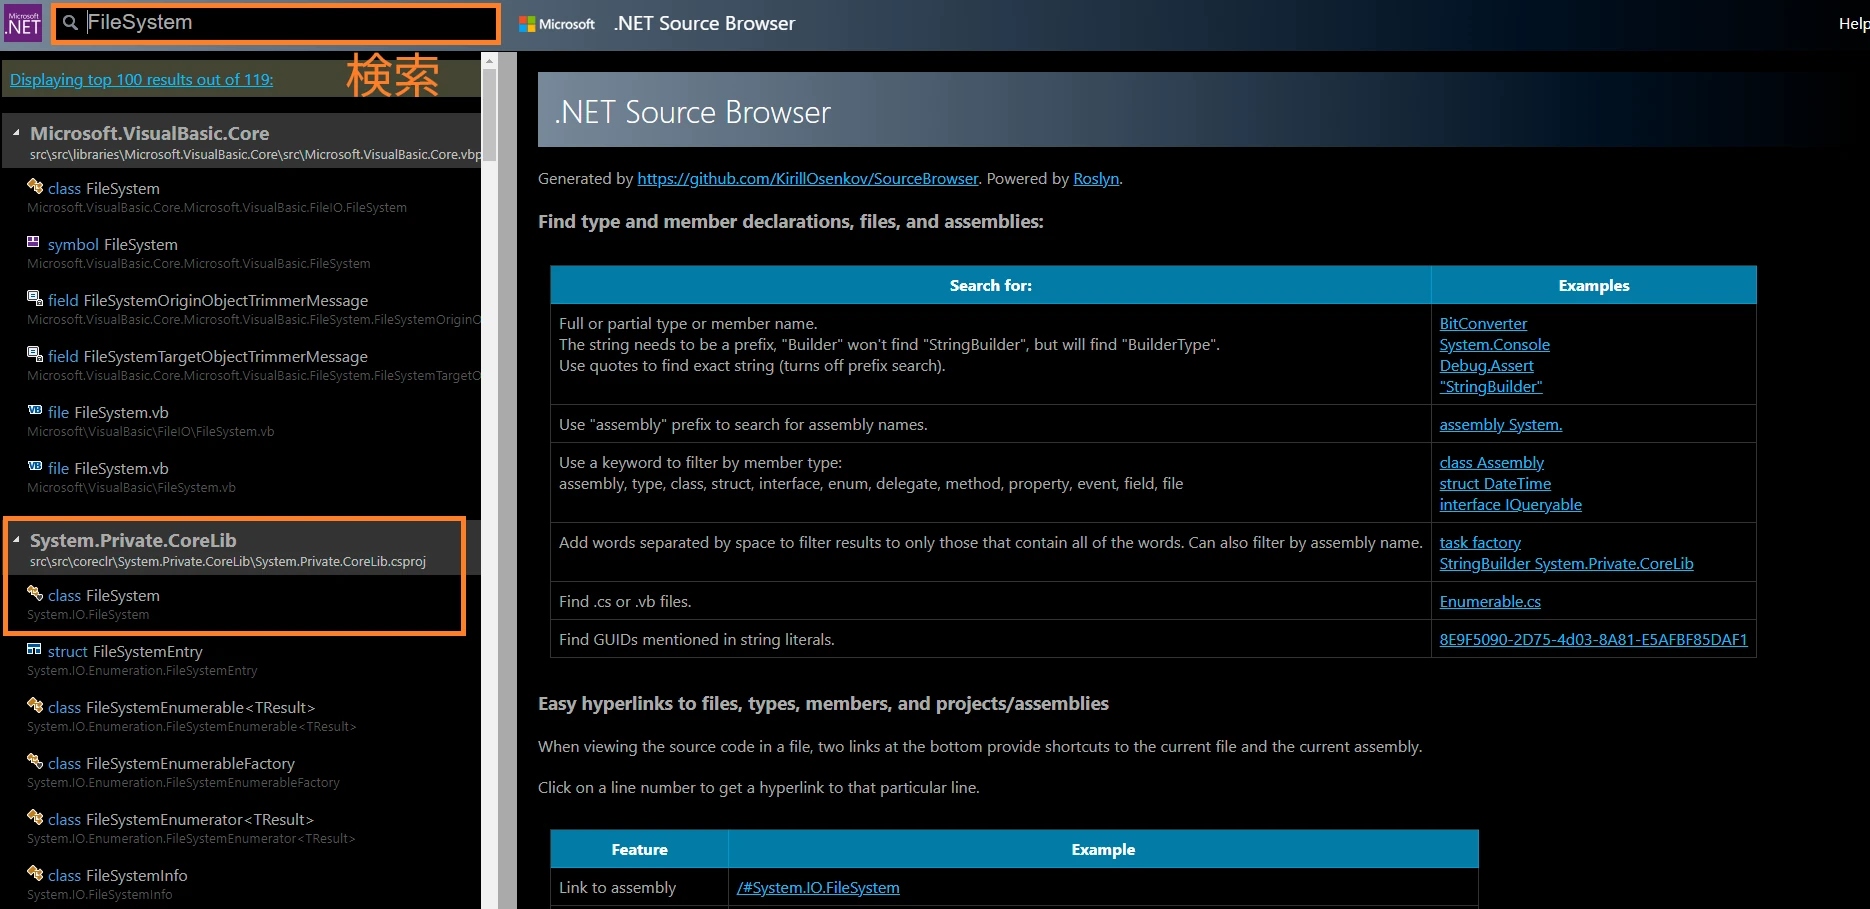This screenshot has height=909, width=1870.
Task: Click the class icon beside FileSystemInfo
Action: tap(35, 873)
